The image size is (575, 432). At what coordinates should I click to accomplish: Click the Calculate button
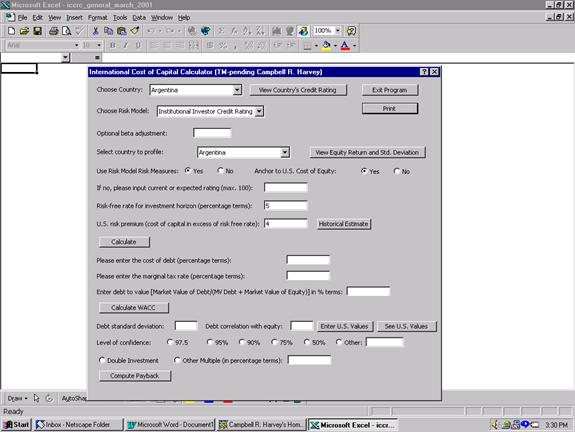tap(124, 242)
